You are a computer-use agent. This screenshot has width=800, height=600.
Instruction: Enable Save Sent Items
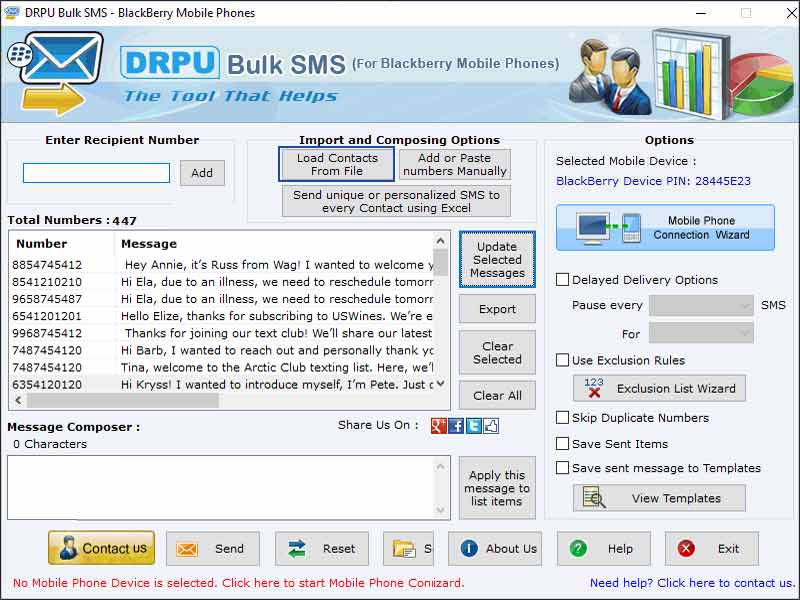point(563,443)
